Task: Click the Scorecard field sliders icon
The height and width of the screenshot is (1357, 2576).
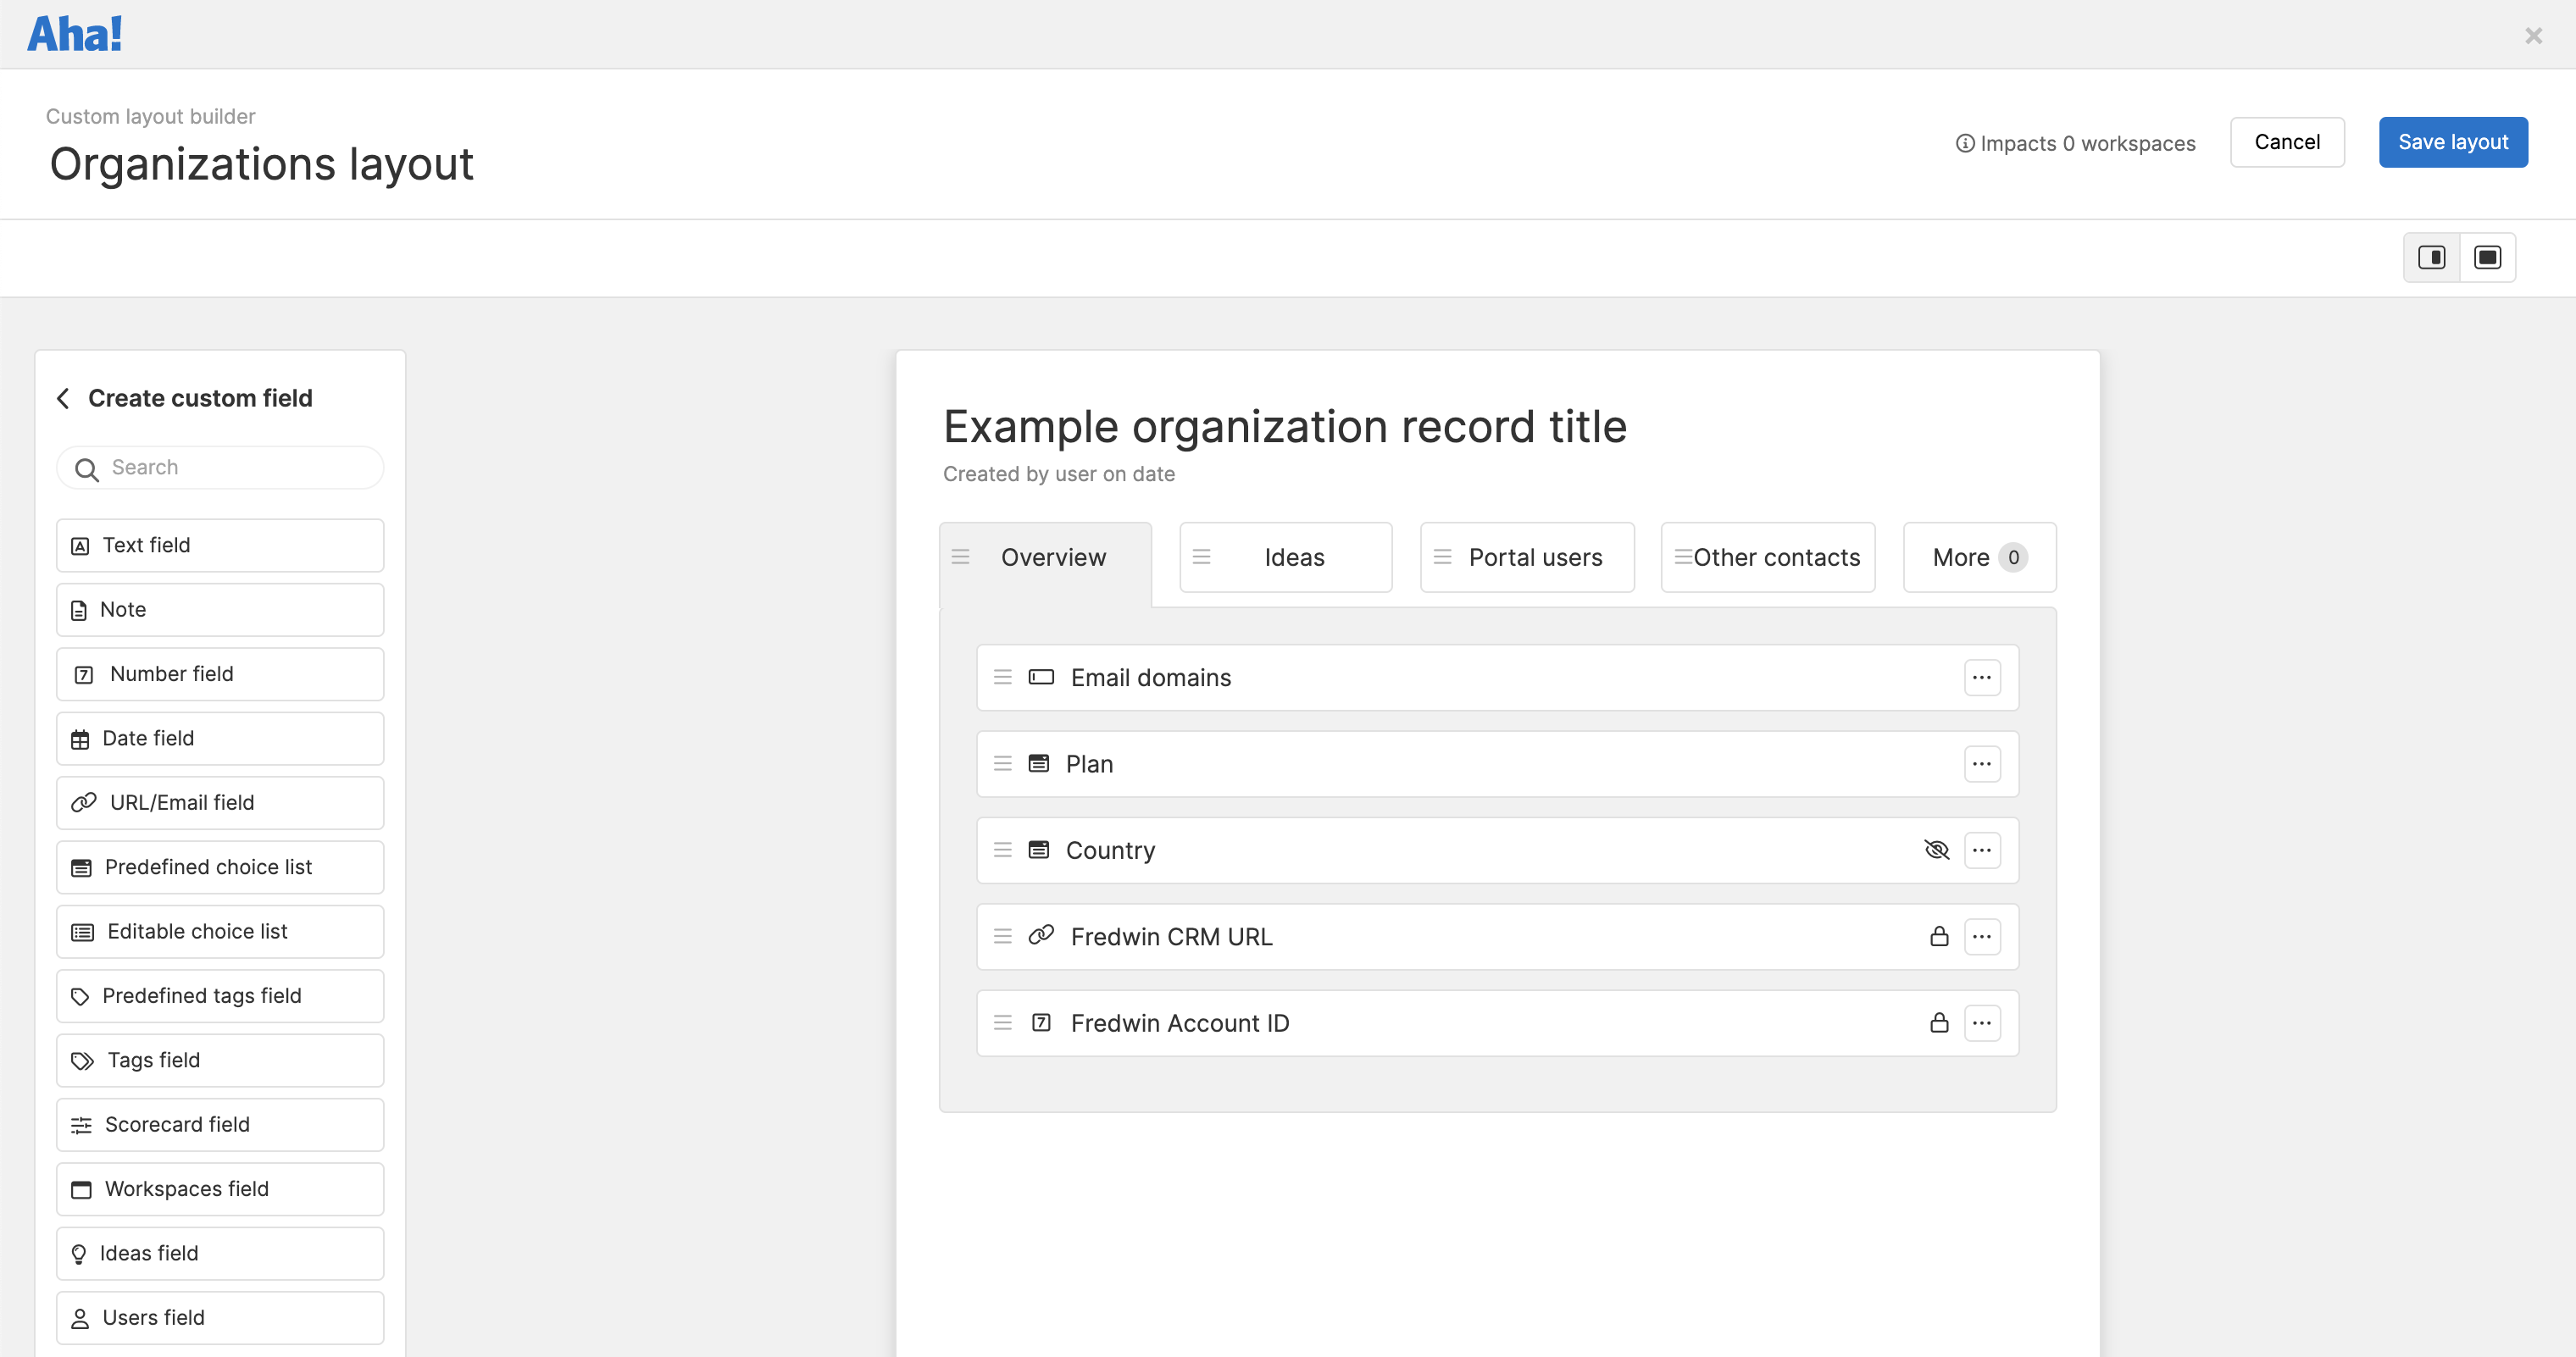Action: (81, 1124)
